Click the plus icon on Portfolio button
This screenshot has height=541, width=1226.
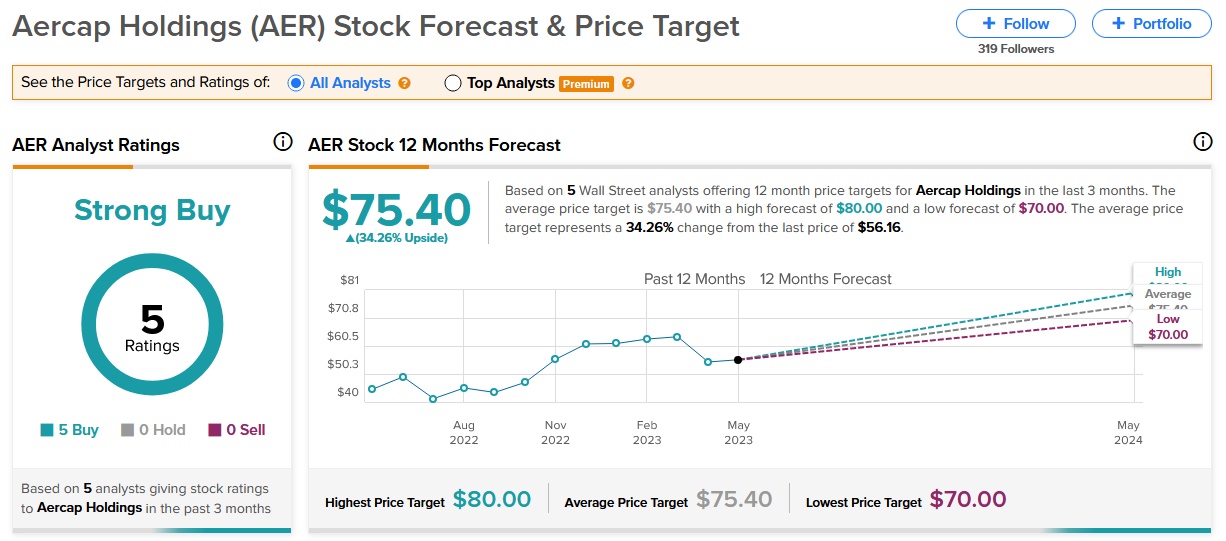[x=1119, y=23]
